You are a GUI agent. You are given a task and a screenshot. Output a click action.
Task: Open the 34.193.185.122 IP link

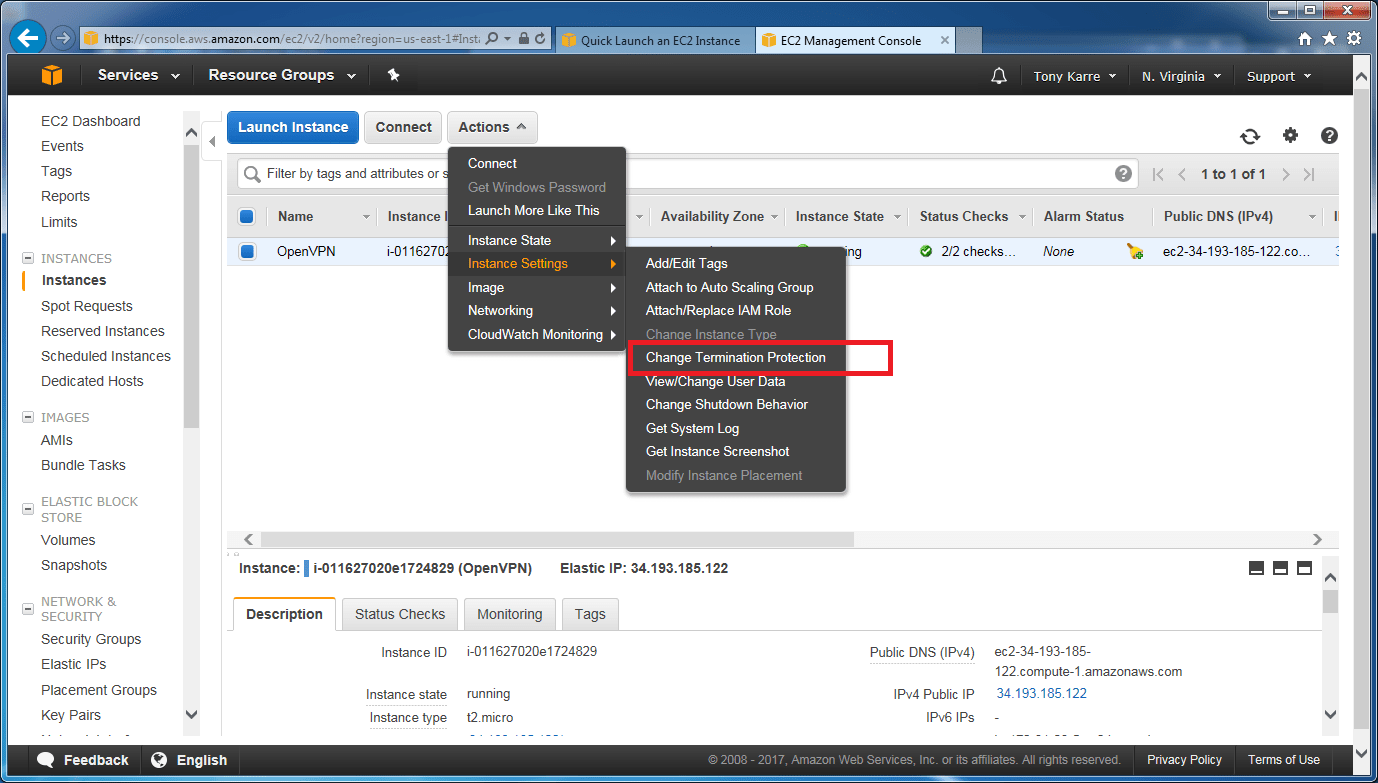(x=1041, y=692)
